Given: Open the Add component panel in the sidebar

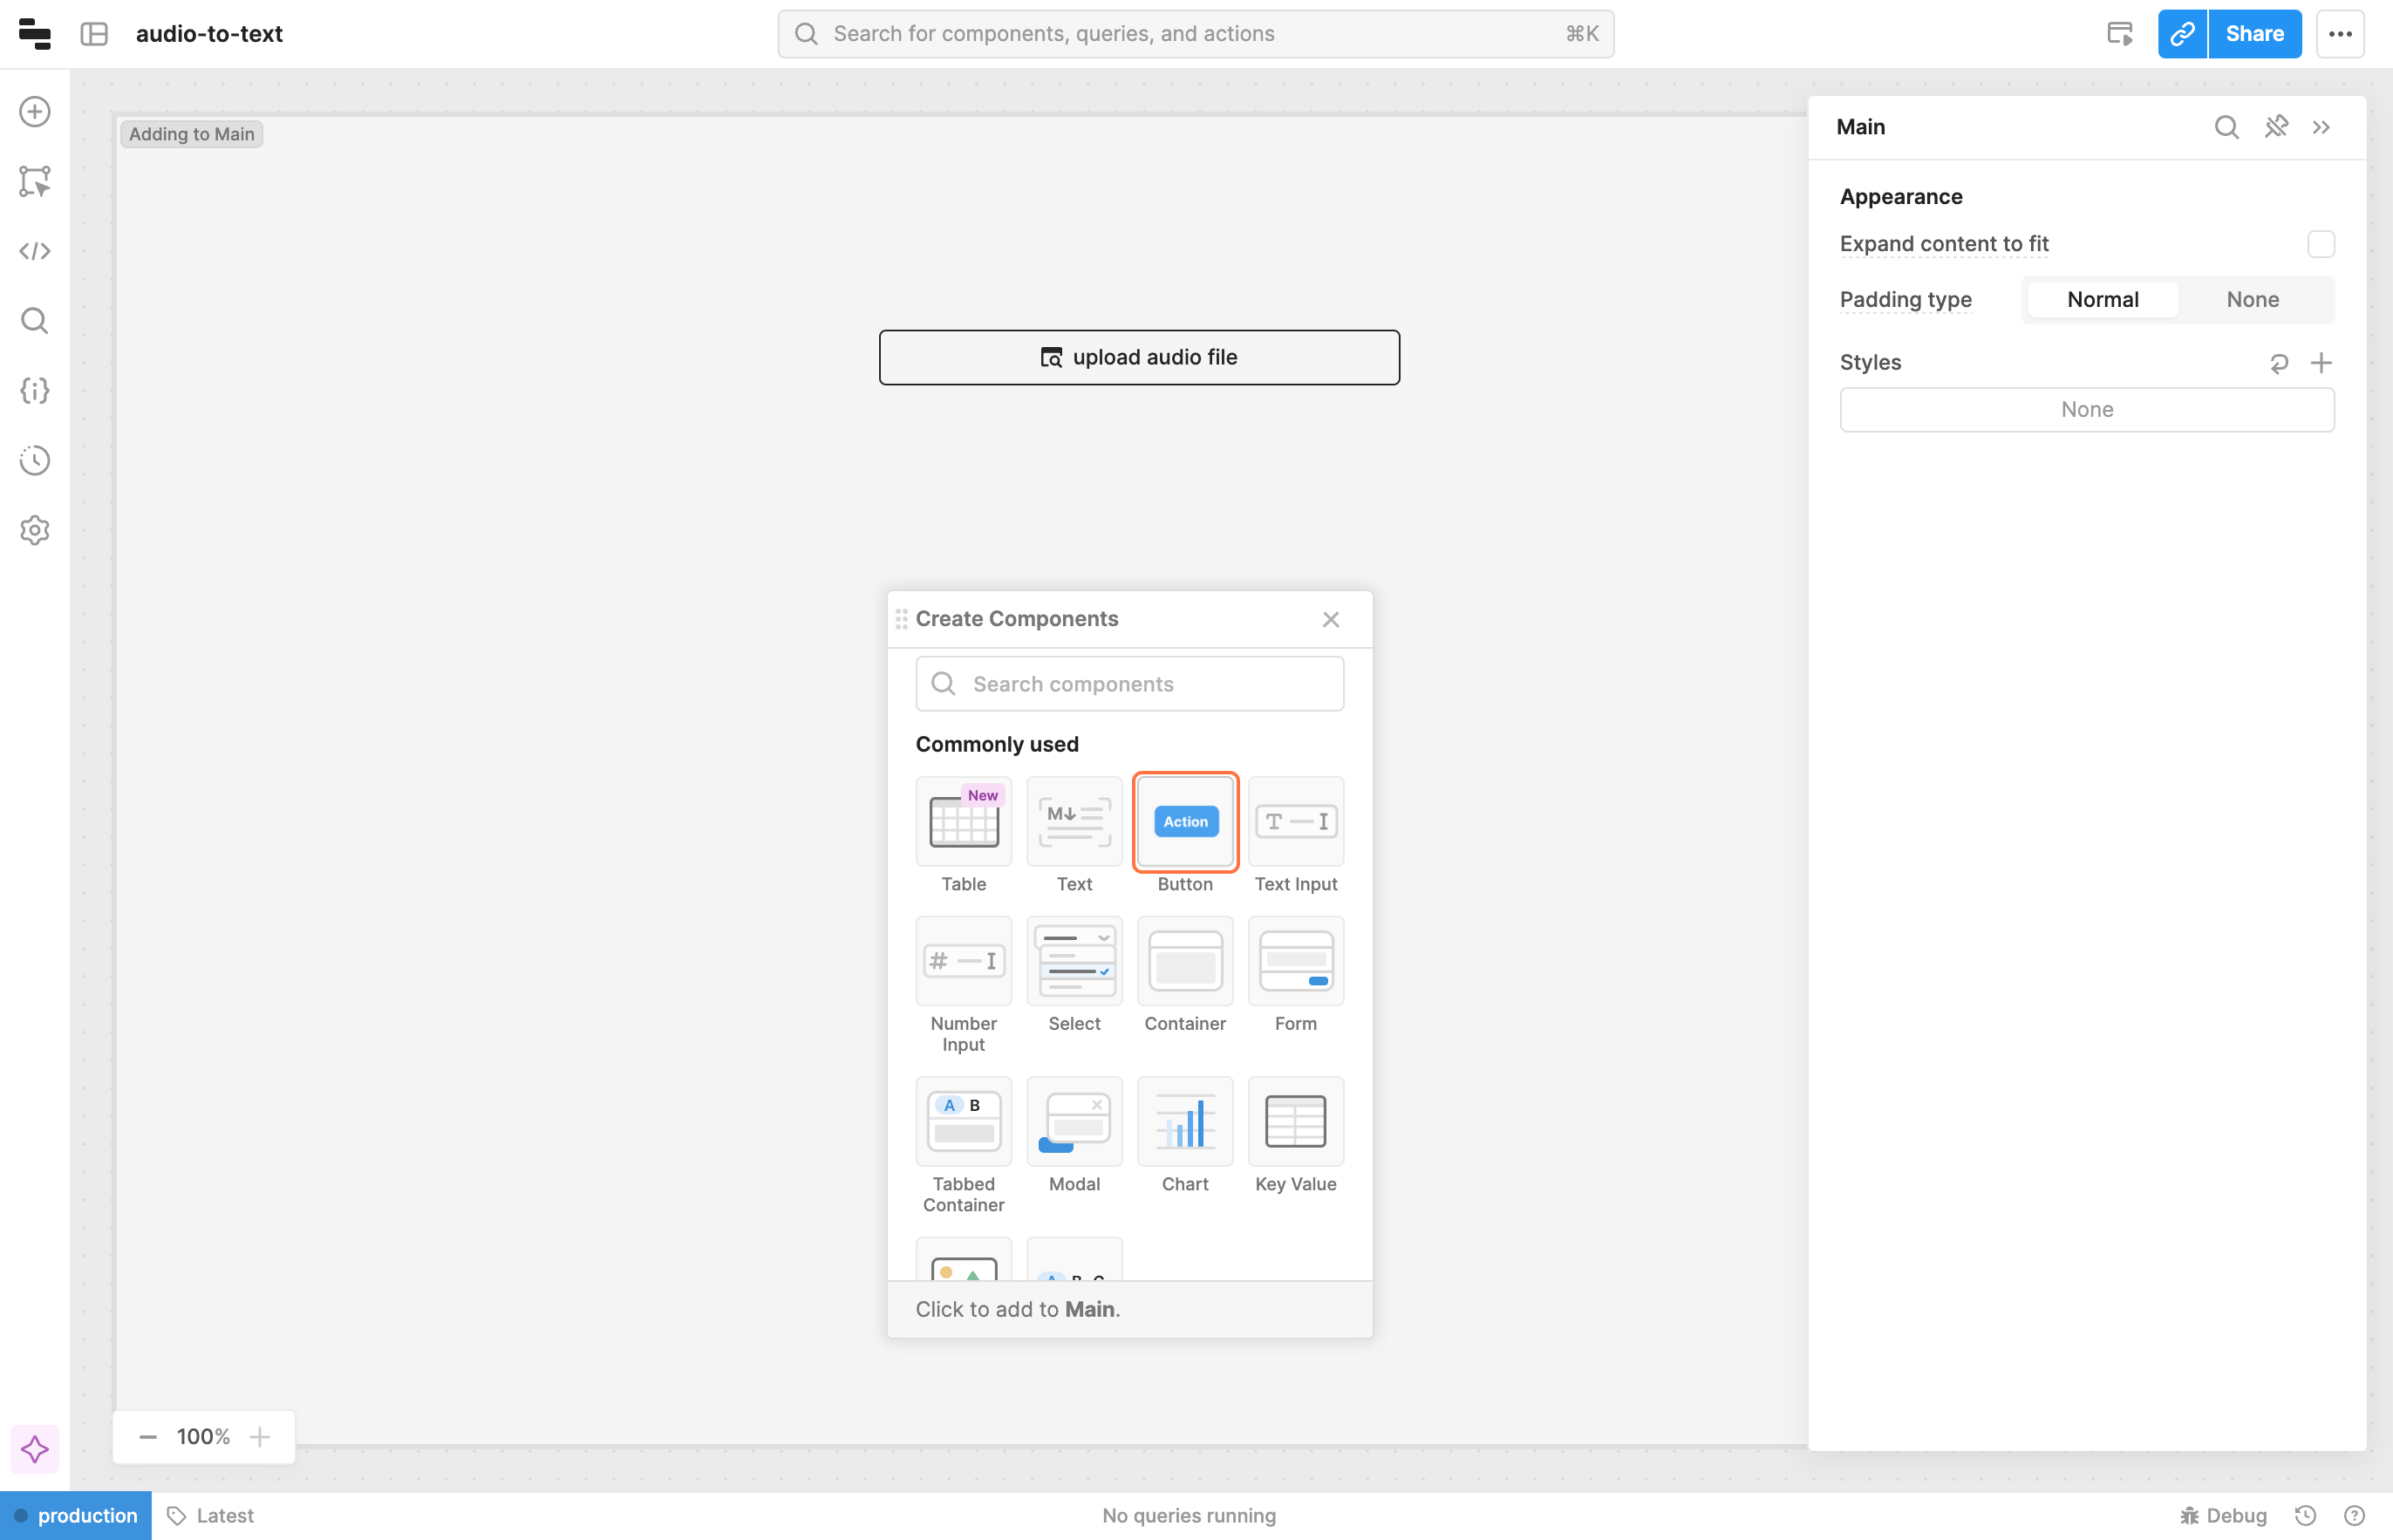Looking at the screenshot, I should [x=35, y=112].
